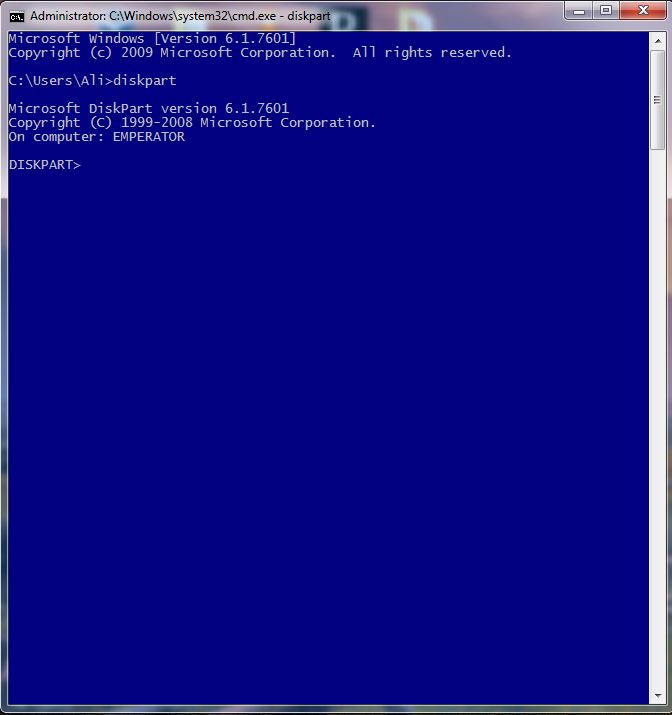The width and height of the screenshot is (672, 715).
Task: Click the 'Microsoft DiskPart version 6.1.7601' line
Action: coord(149,109)
